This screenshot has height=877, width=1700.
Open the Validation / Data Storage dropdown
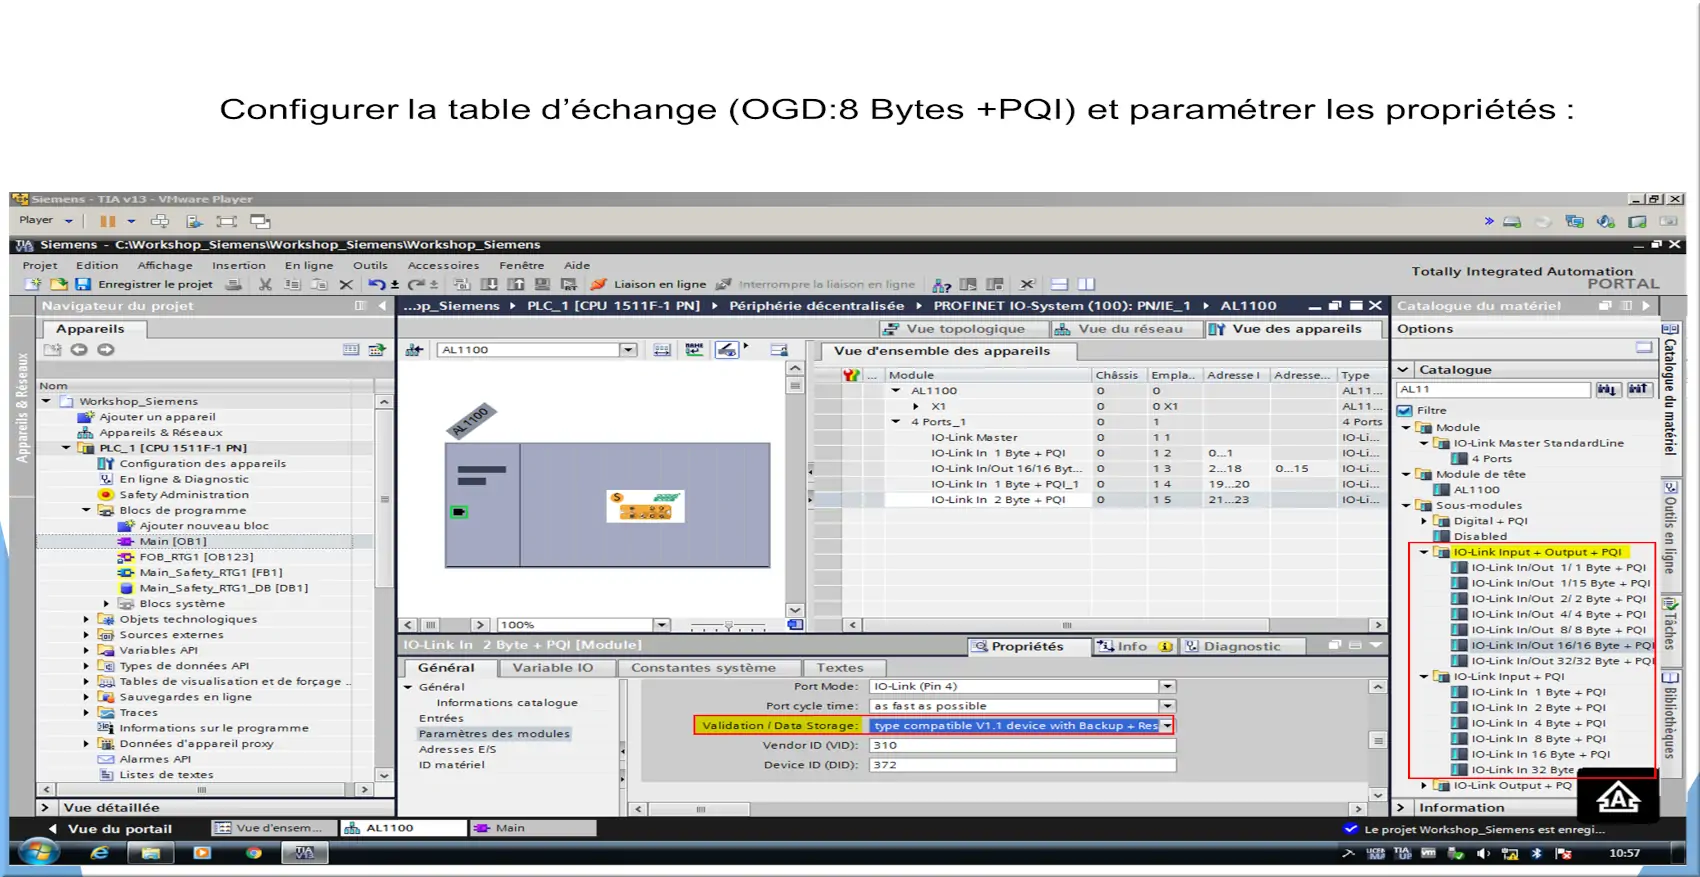tap(1167, 726)
